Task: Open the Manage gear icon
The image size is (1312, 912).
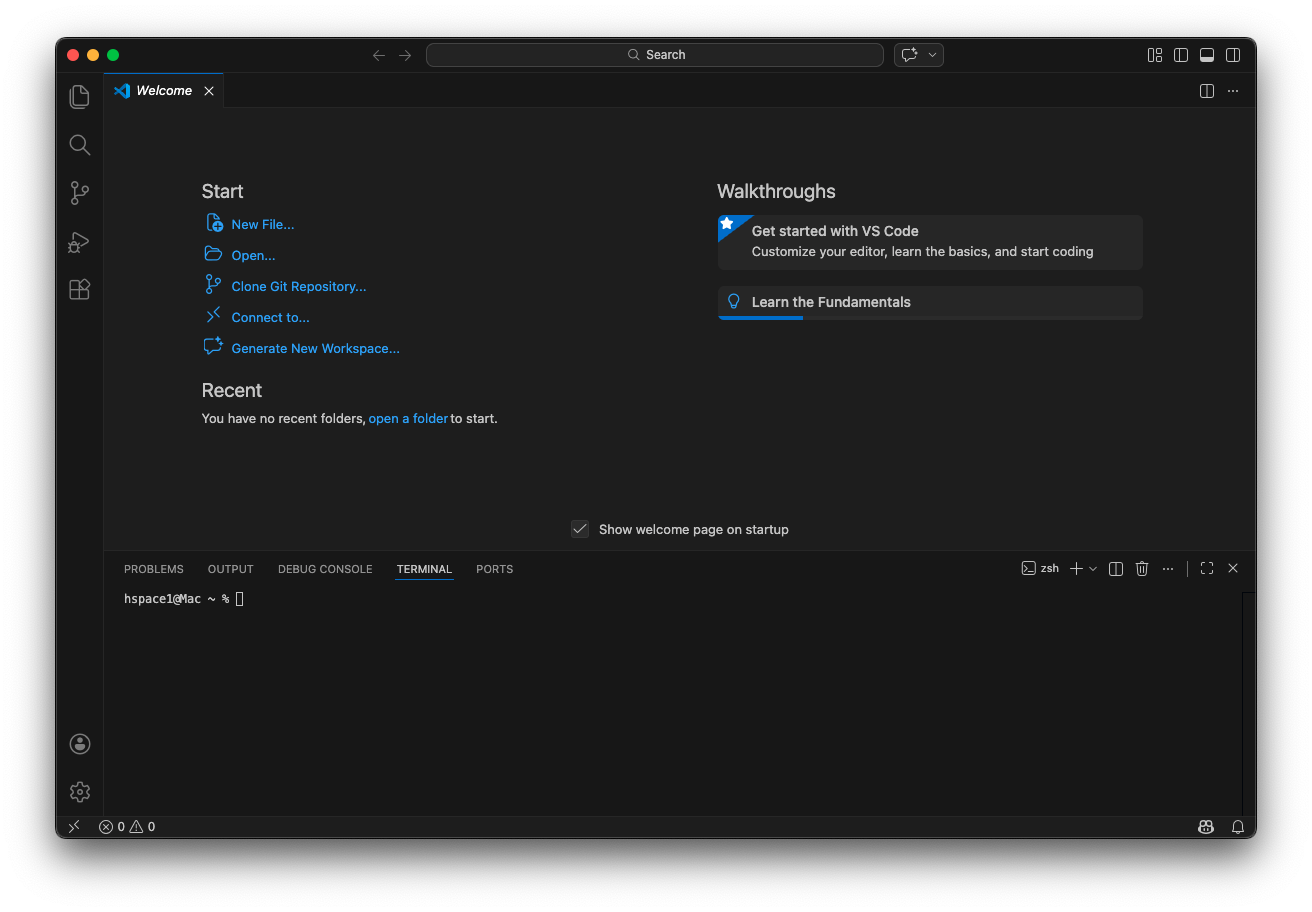Action: pos(80,792)
